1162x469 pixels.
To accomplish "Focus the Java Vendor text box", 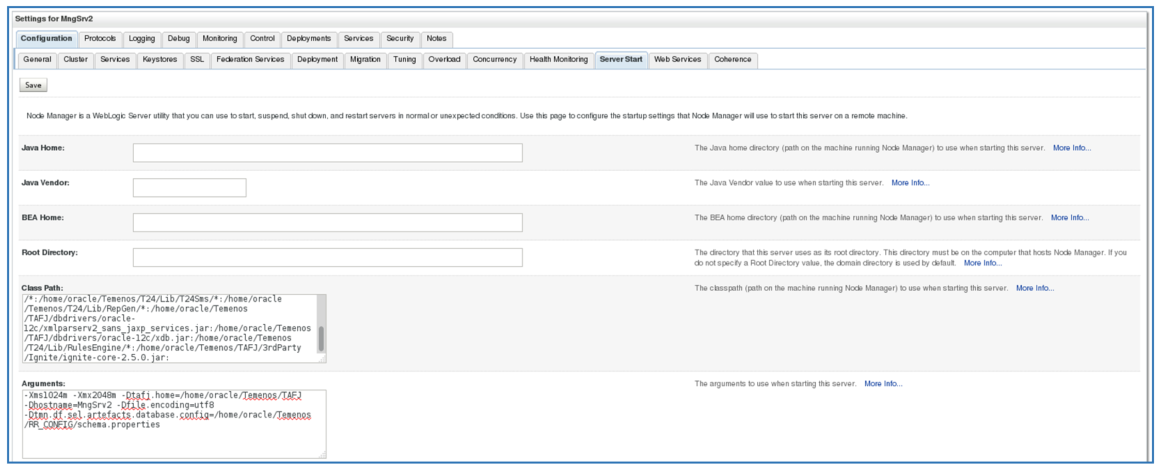I will pos(189,187).
